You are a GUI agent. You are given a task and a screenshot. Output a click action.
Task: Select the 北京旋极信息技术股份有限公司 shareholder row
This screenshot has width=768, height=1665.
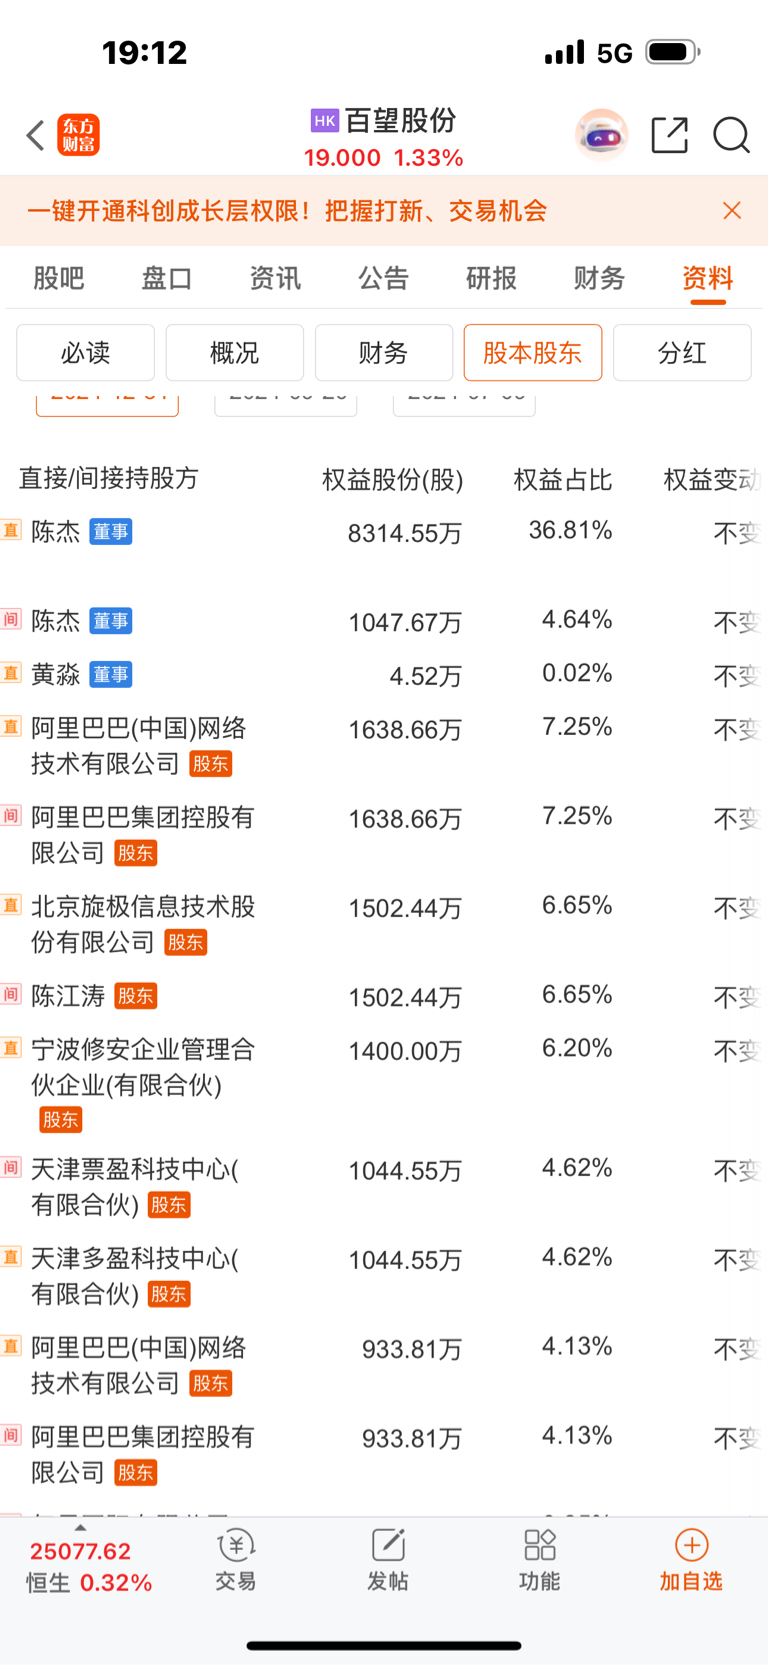pos(384,924)
